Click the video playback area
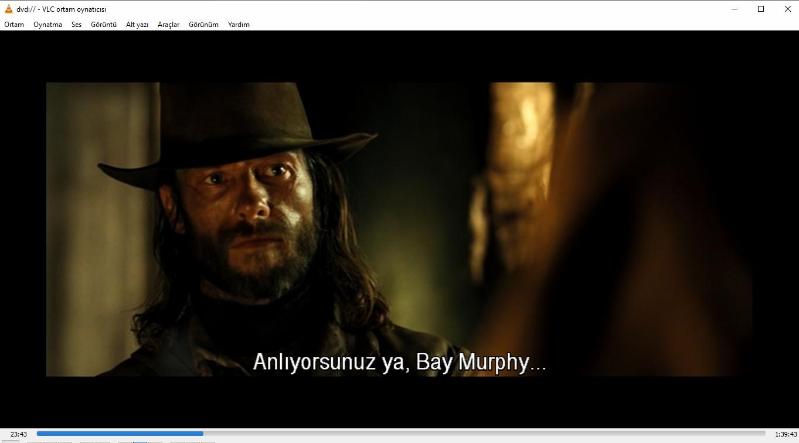Viewport: 799px width, 443px height. 400,229
